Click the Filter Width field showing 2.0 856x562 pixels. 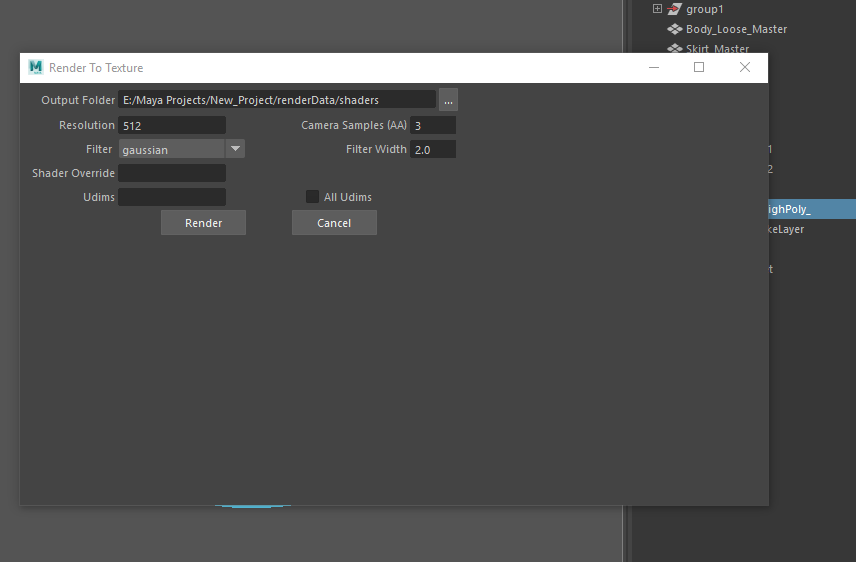point(433,149)
